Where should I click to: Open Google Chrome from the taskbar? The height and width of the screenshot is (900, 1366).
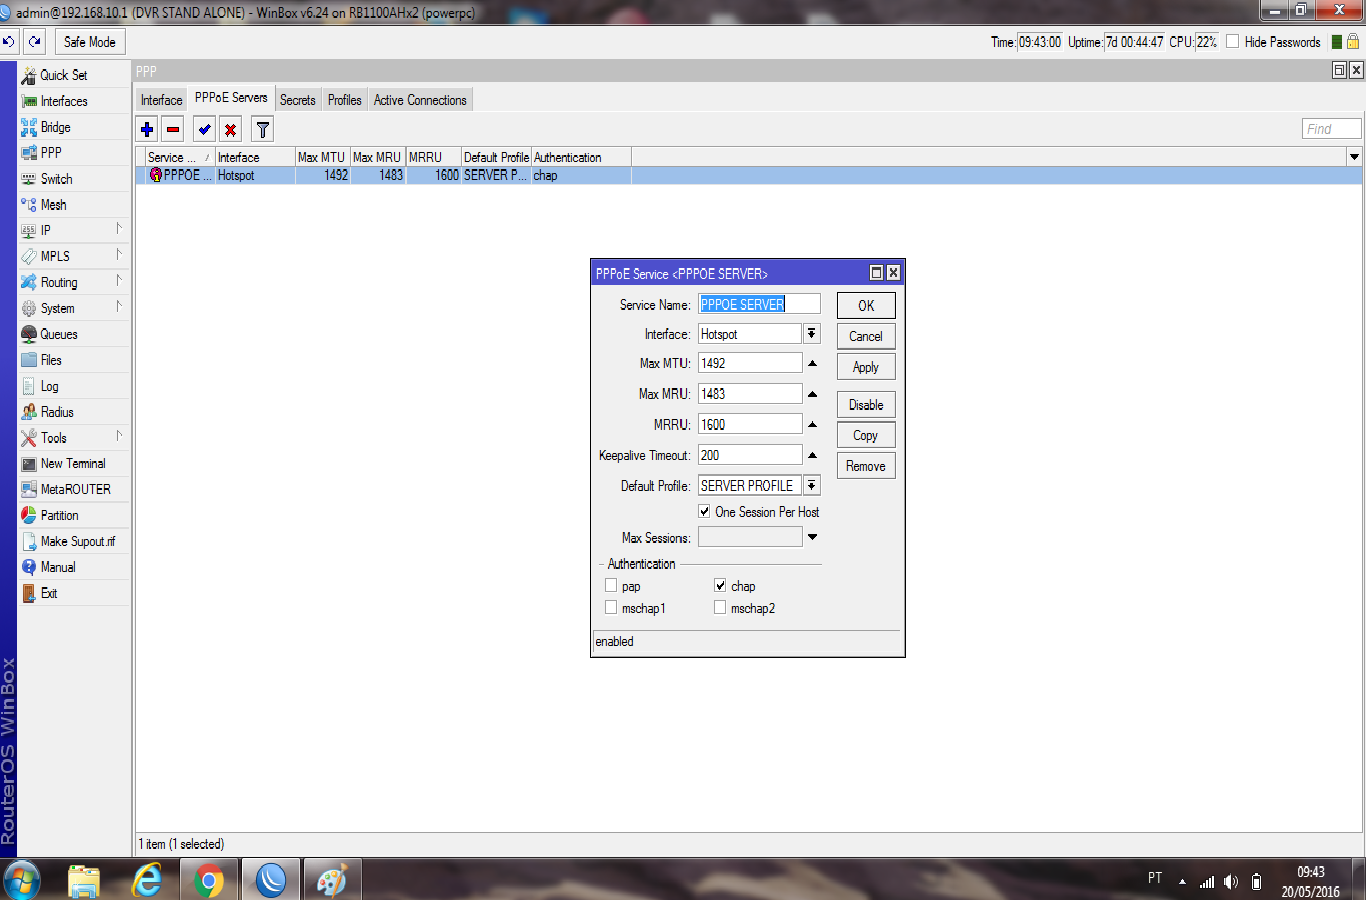(x=209, y=880)
